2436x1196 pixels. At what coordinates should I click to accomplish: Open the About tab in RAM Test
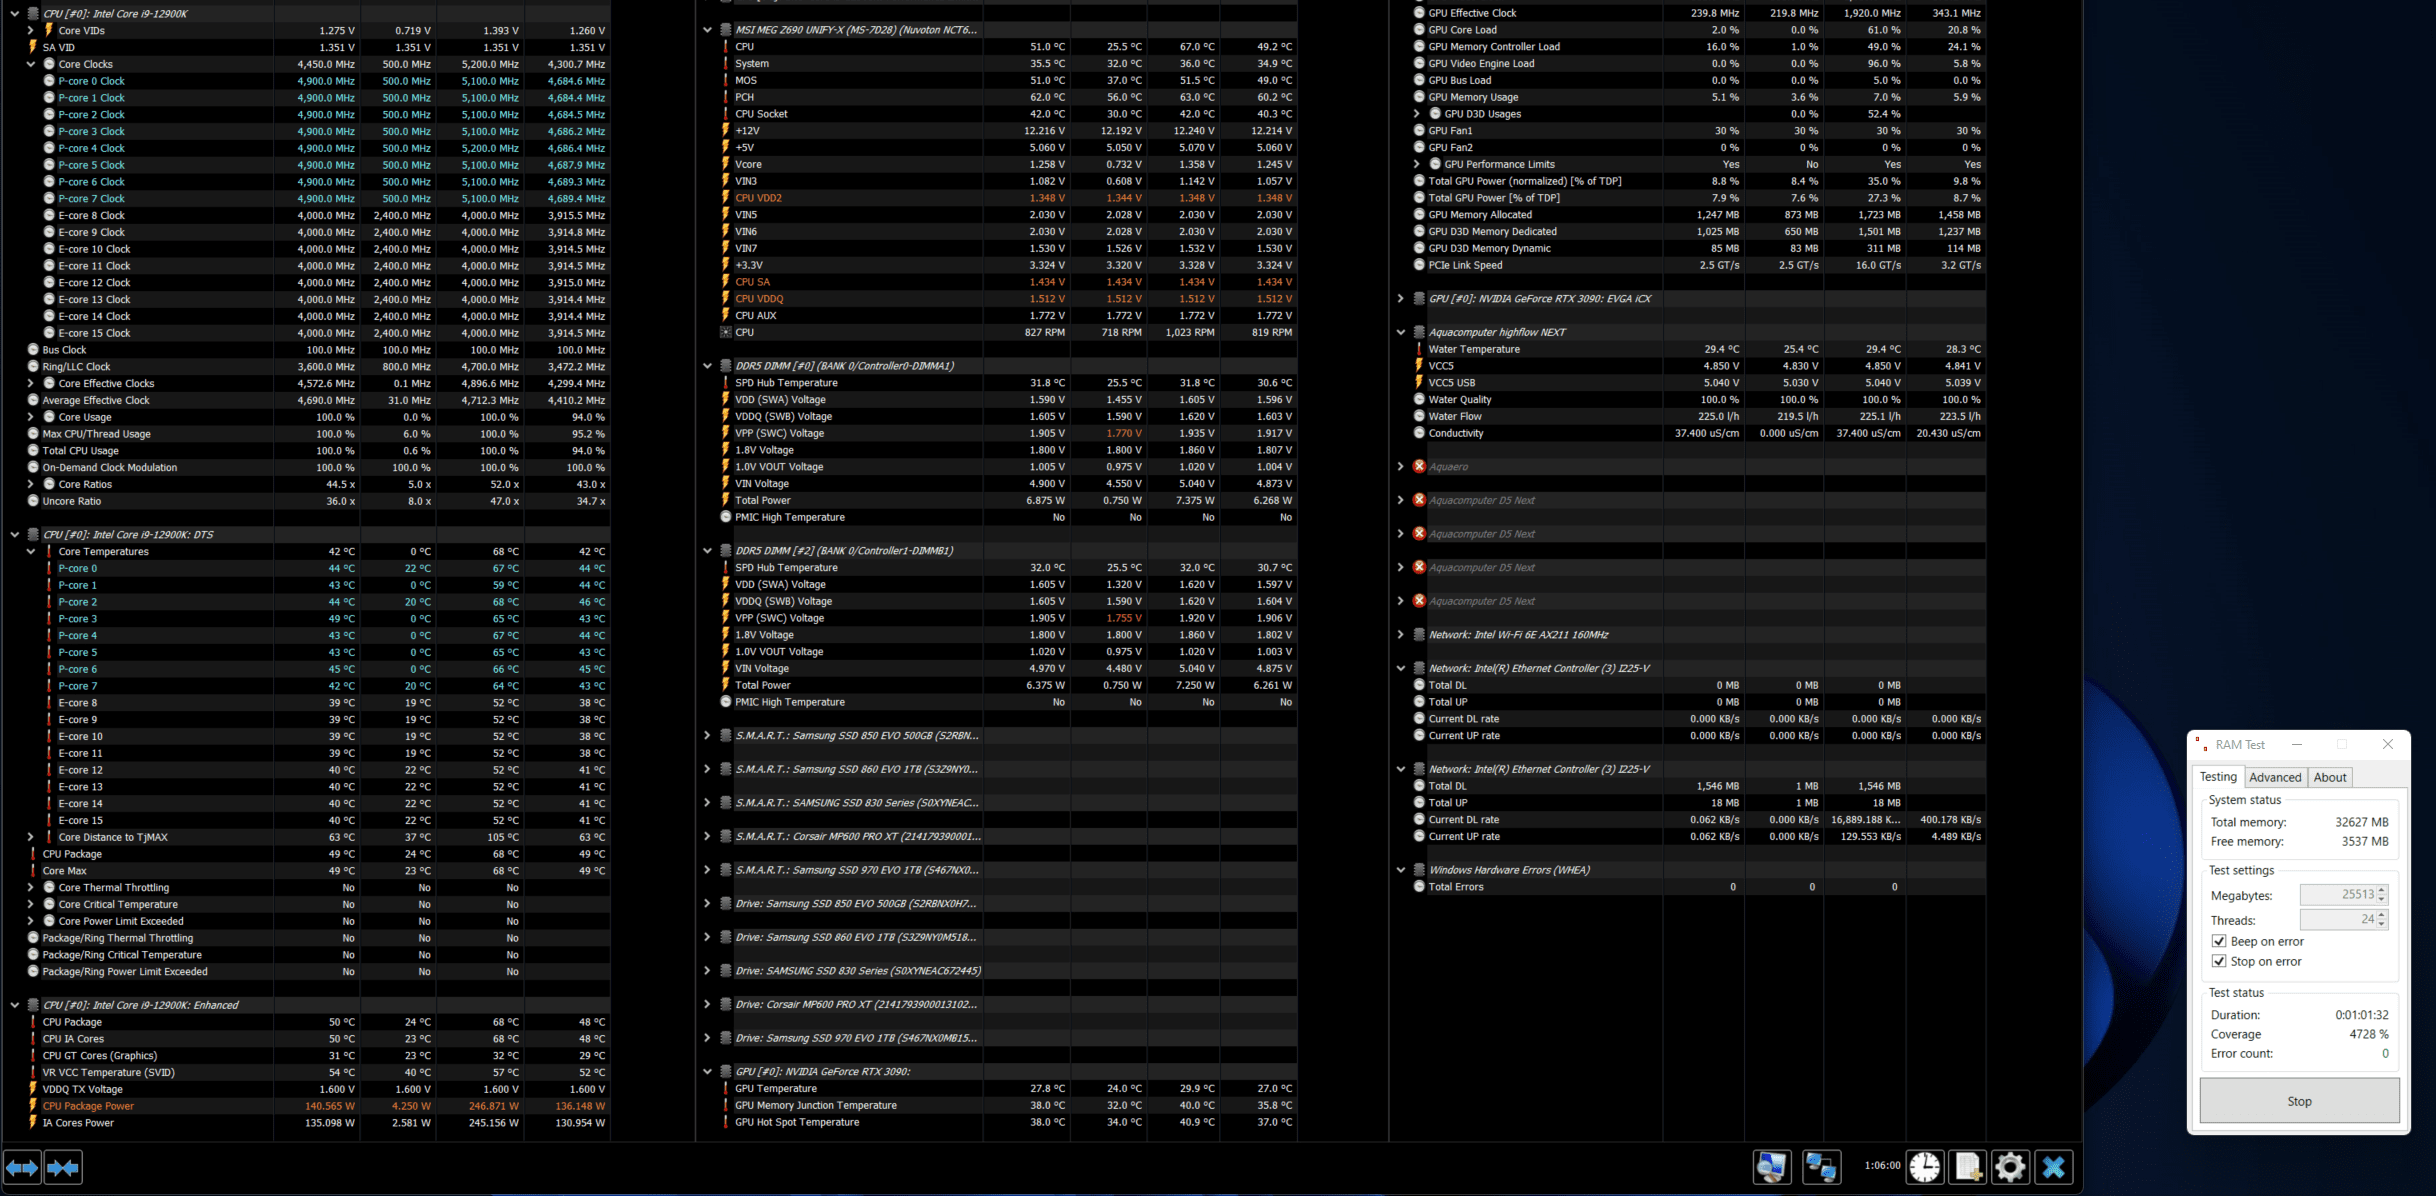2329,777
